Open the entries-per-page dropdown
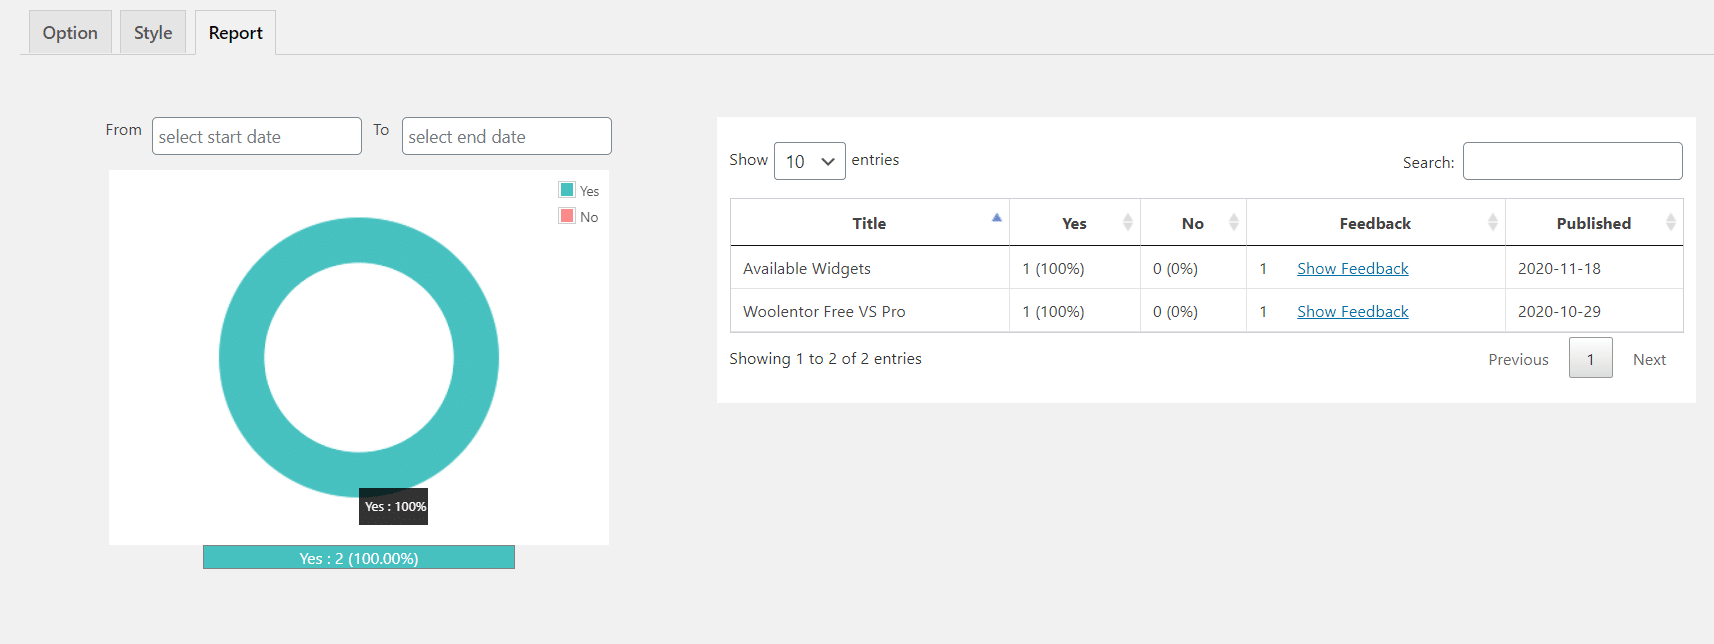The width and height of the screenshot is (1714, 644). (x=809, y=161)
